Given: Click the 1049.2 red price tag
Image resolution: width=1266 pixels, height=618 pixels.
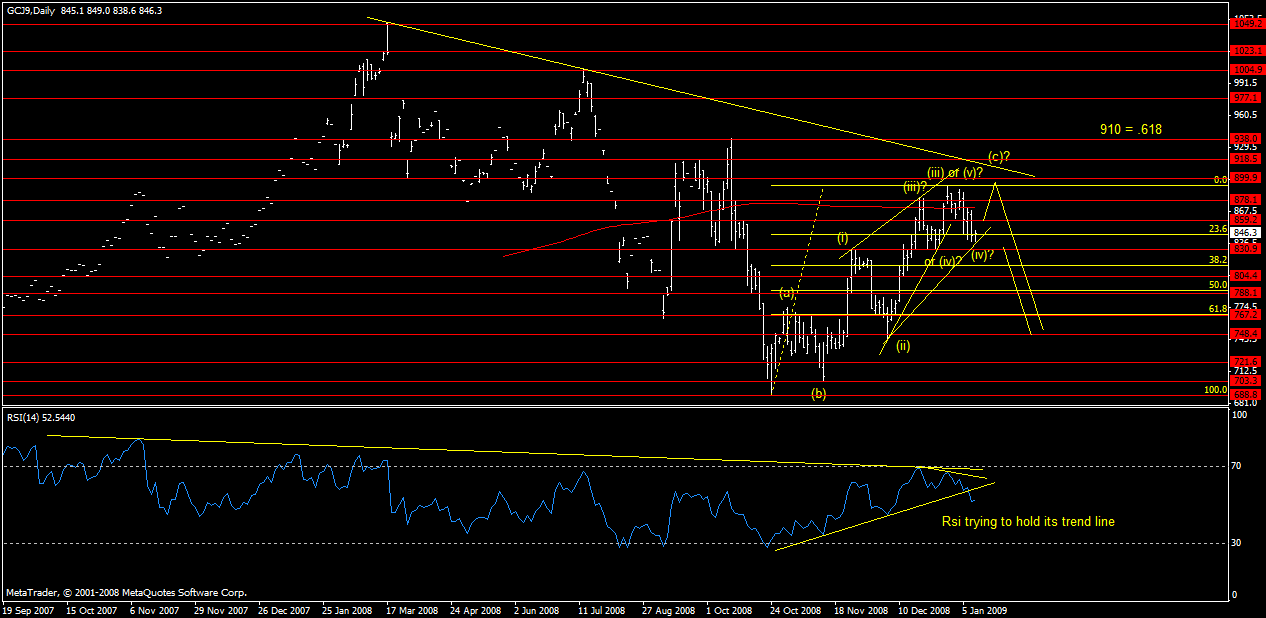Looking at the screenshot, I should click(1246, 24).
